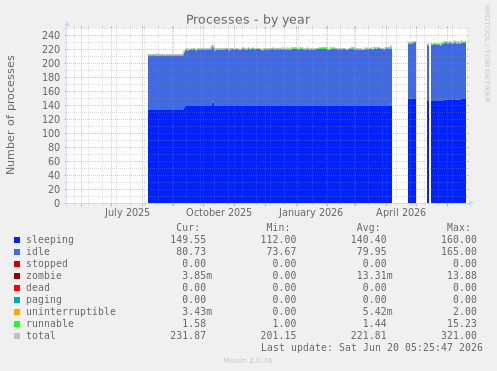
Task: Click zombie average value 13.31m
Action: 374,276
